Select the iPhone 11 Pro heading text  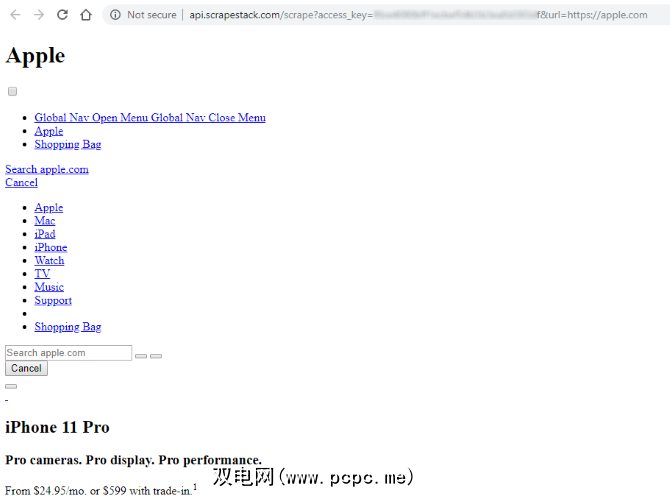point(57,427)
